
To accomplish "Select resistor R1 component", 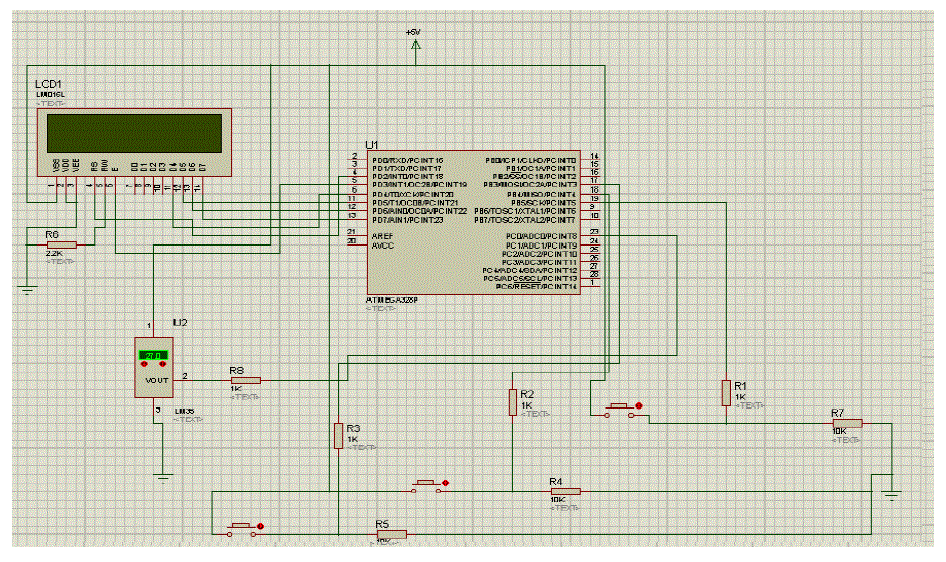I will (726, 393).
